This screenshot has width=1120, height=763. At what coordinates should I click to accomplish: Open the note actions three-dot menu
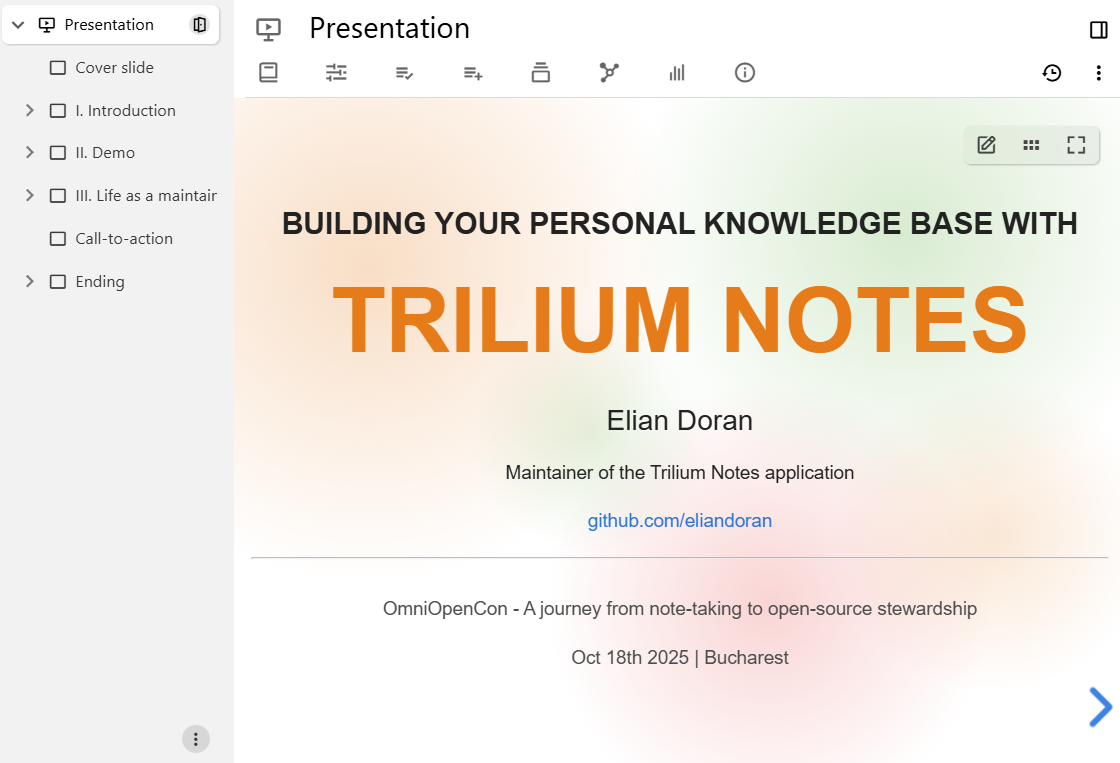click(1098, 72)
